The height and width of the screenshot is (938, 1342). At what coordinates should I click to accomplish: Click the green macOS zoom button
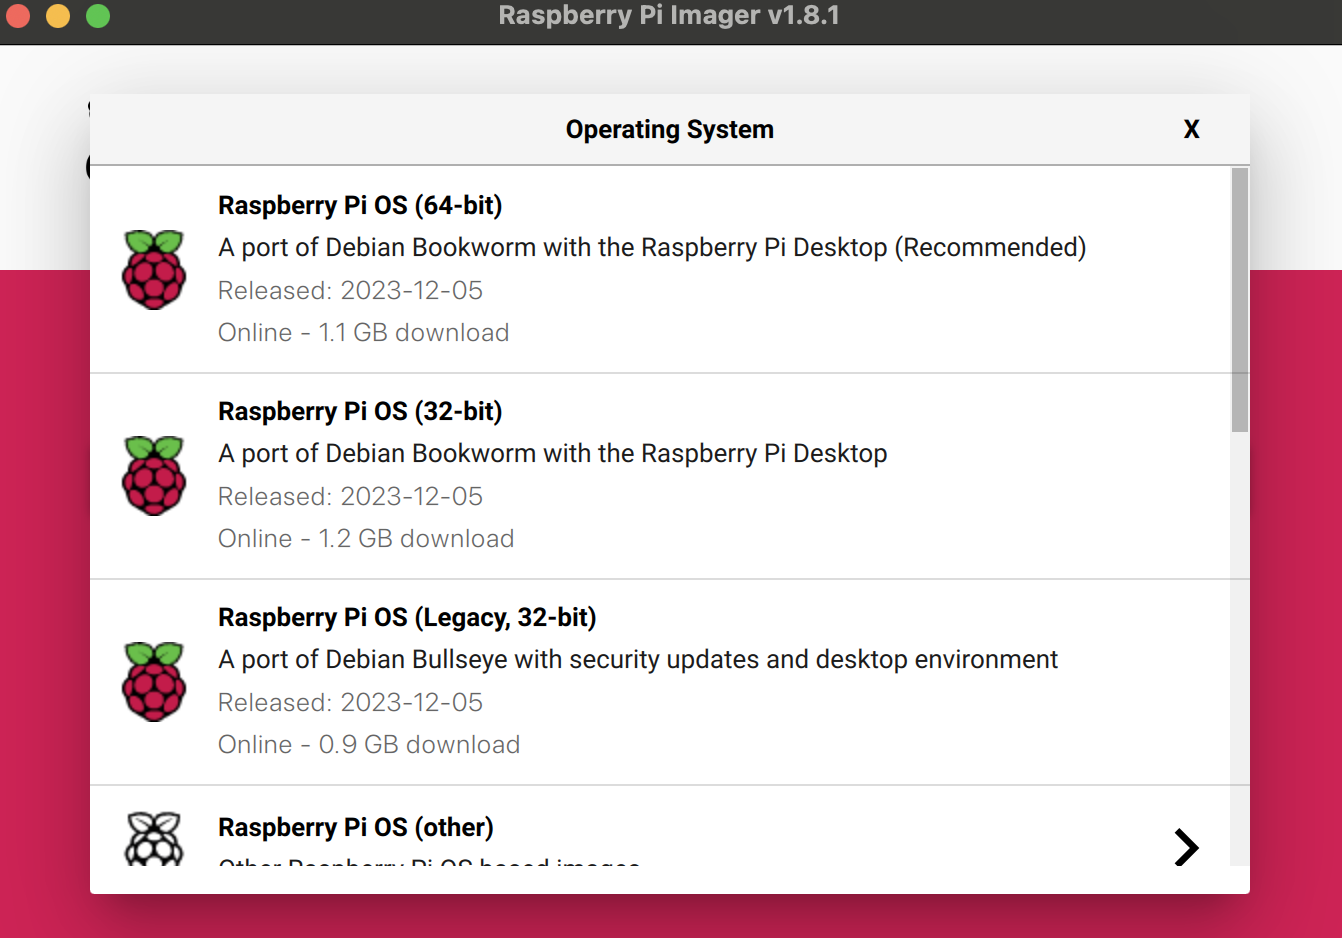98,16
